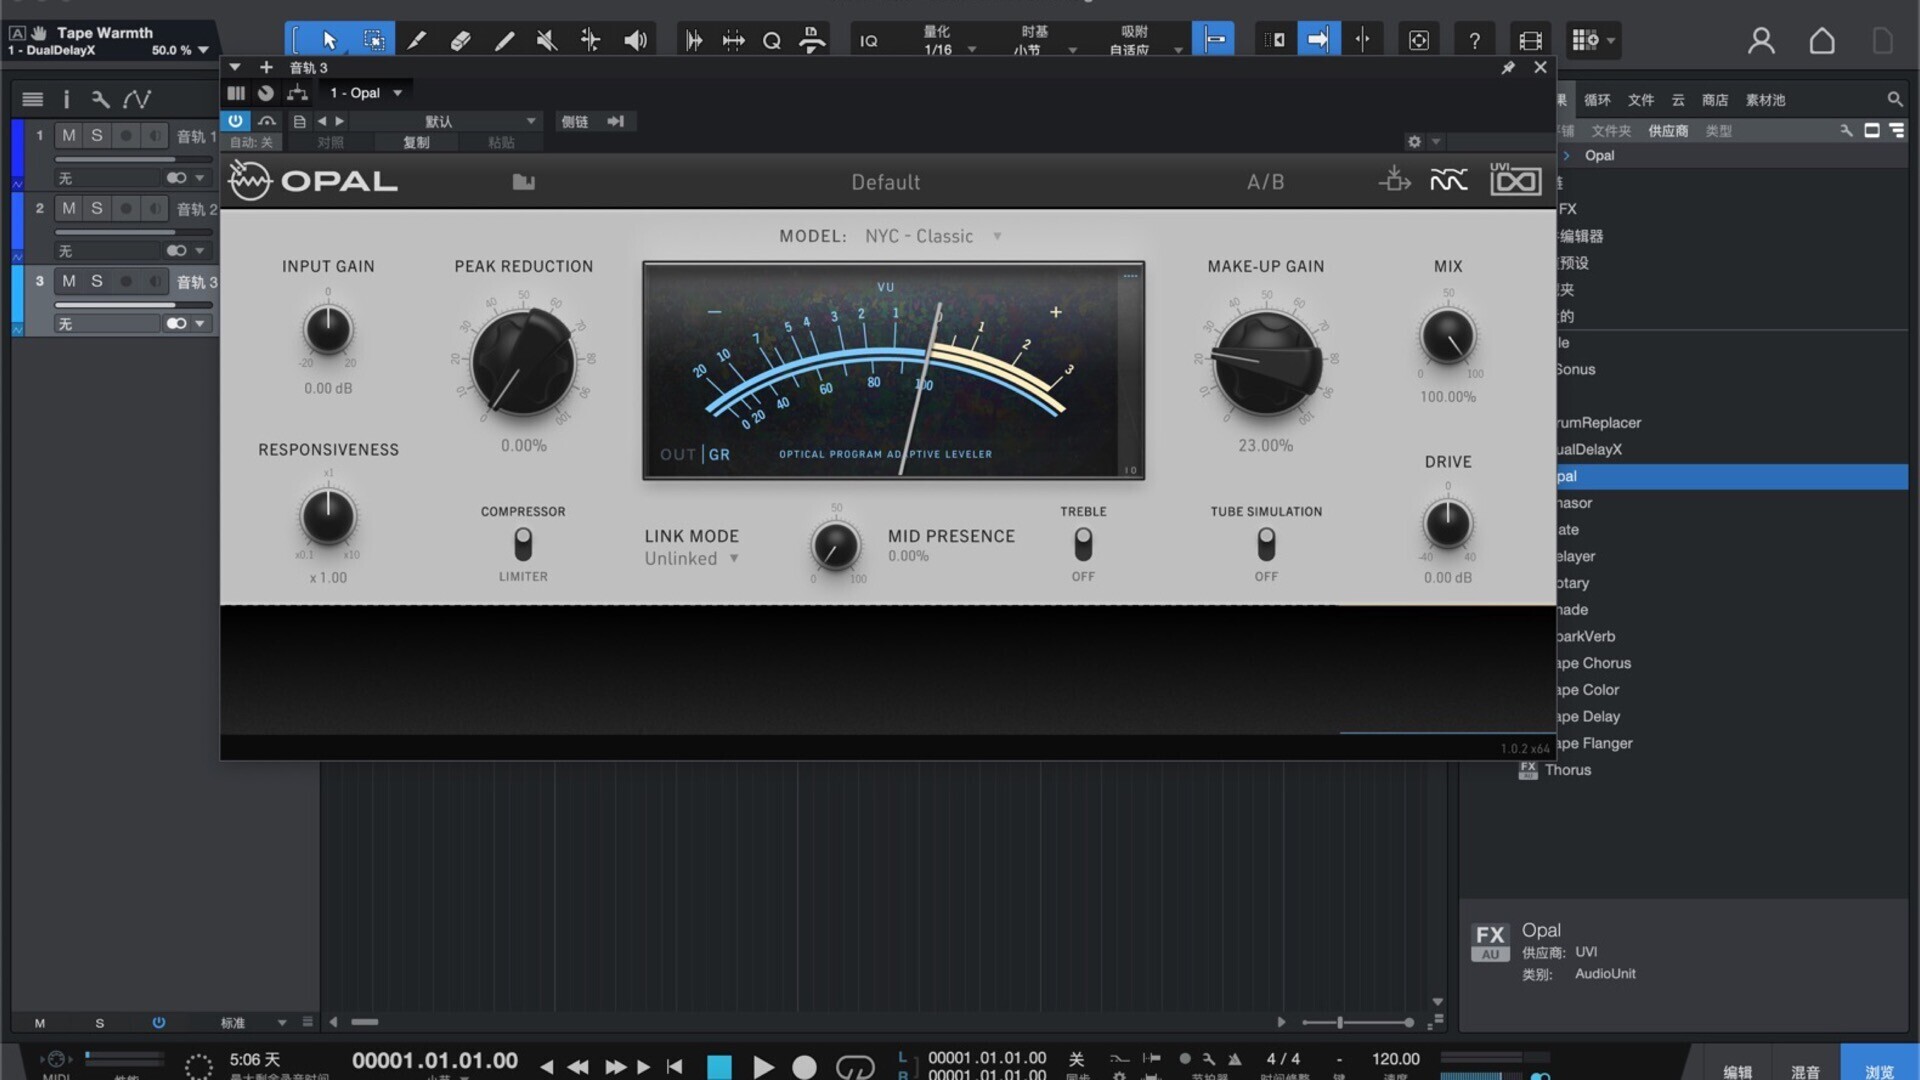Go to the Start page home icon
Image resolution: width=1920 pixels, height=1080 pixels.
coord(1822,41)
